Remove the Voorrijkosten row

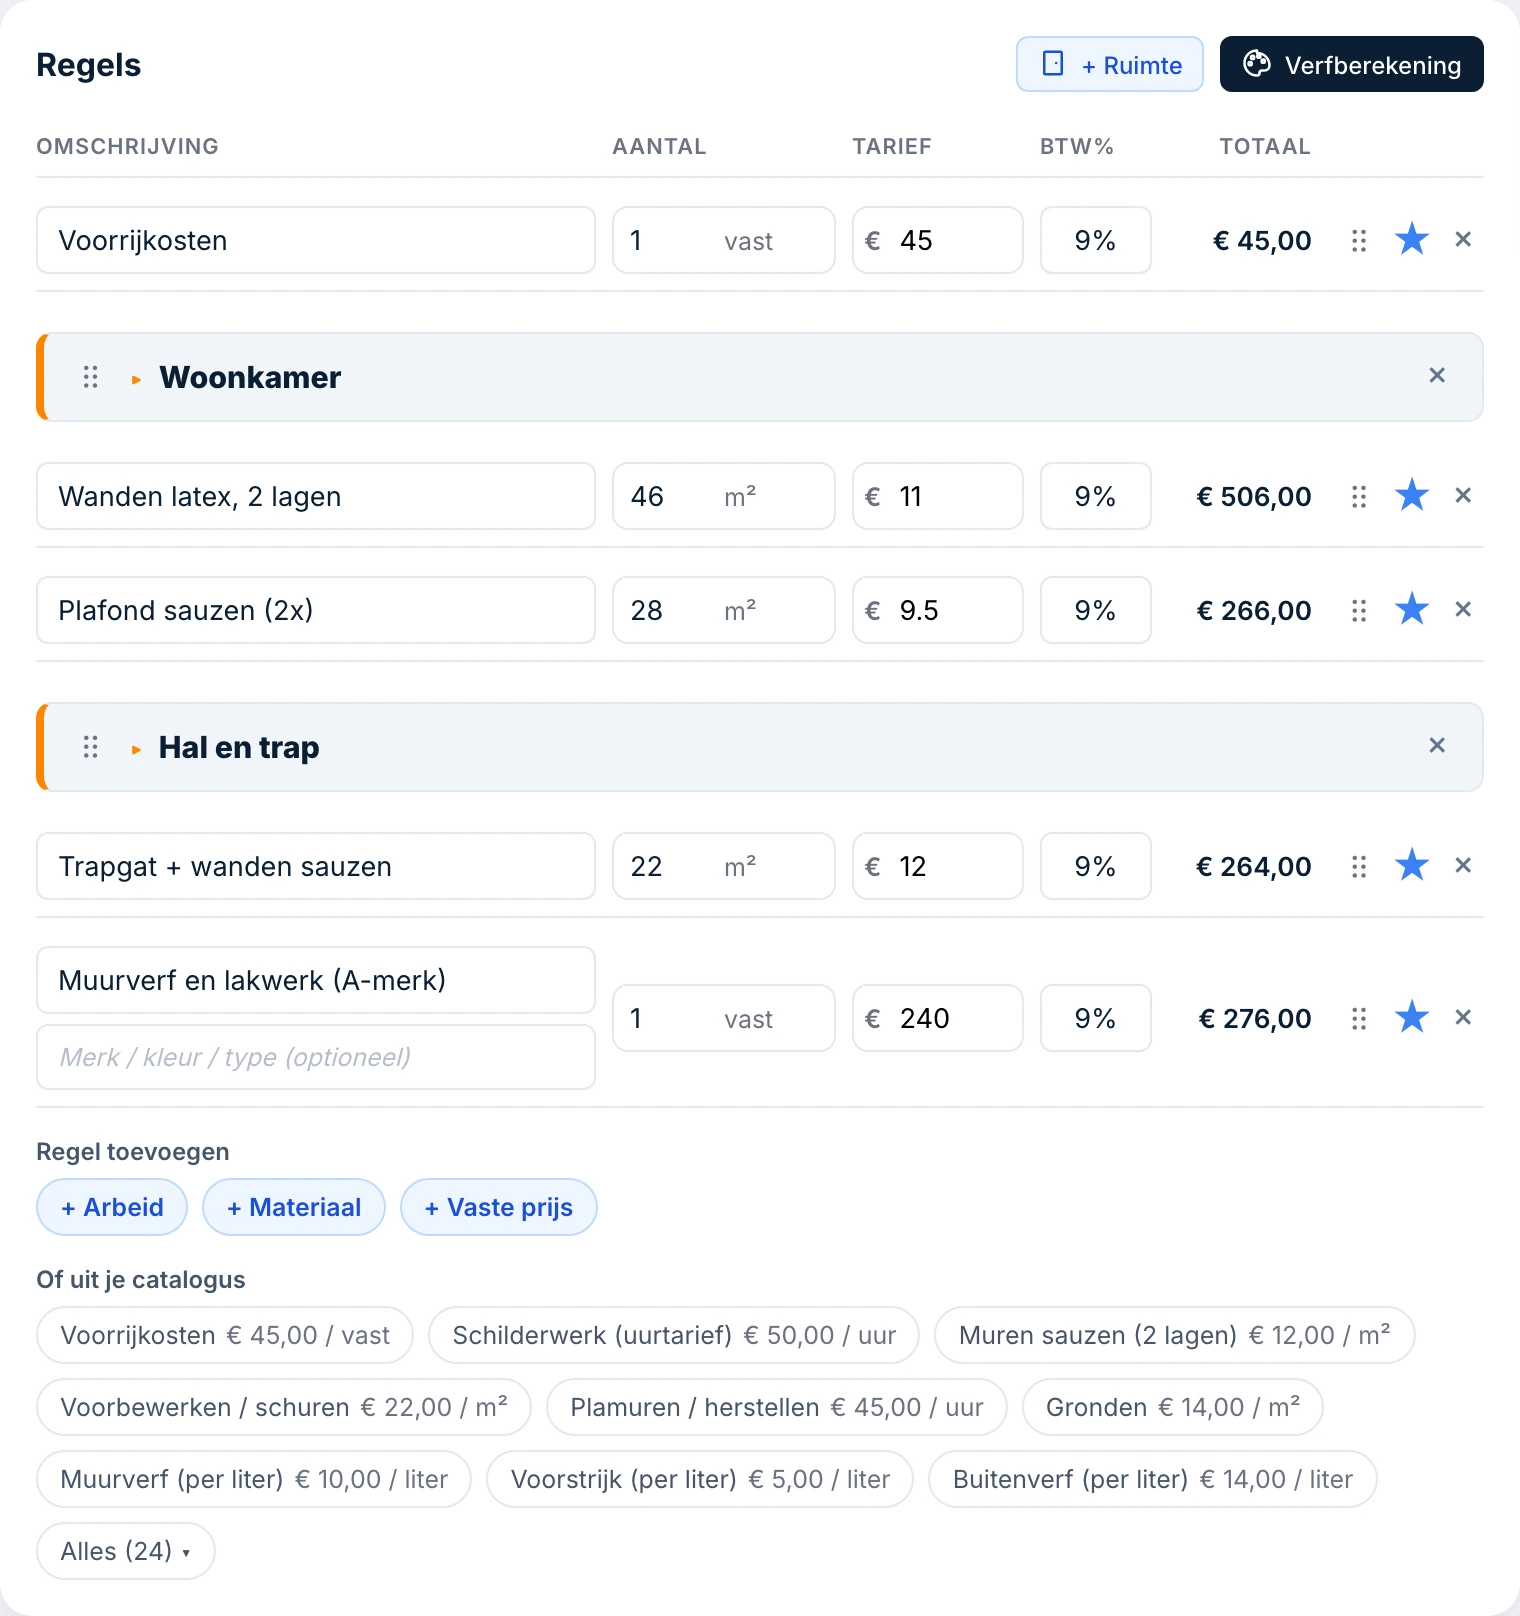1463,240
